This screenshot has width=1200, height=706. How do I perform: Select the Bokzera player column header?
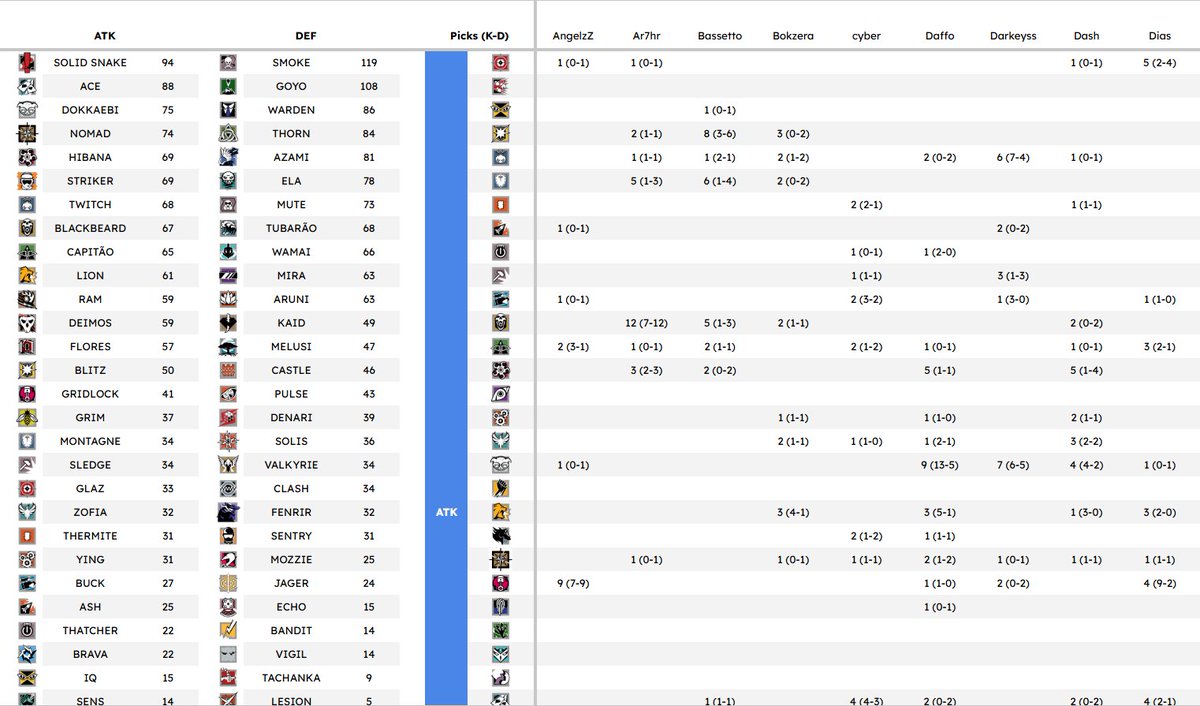pyautogui.click(x=793, y=36)
